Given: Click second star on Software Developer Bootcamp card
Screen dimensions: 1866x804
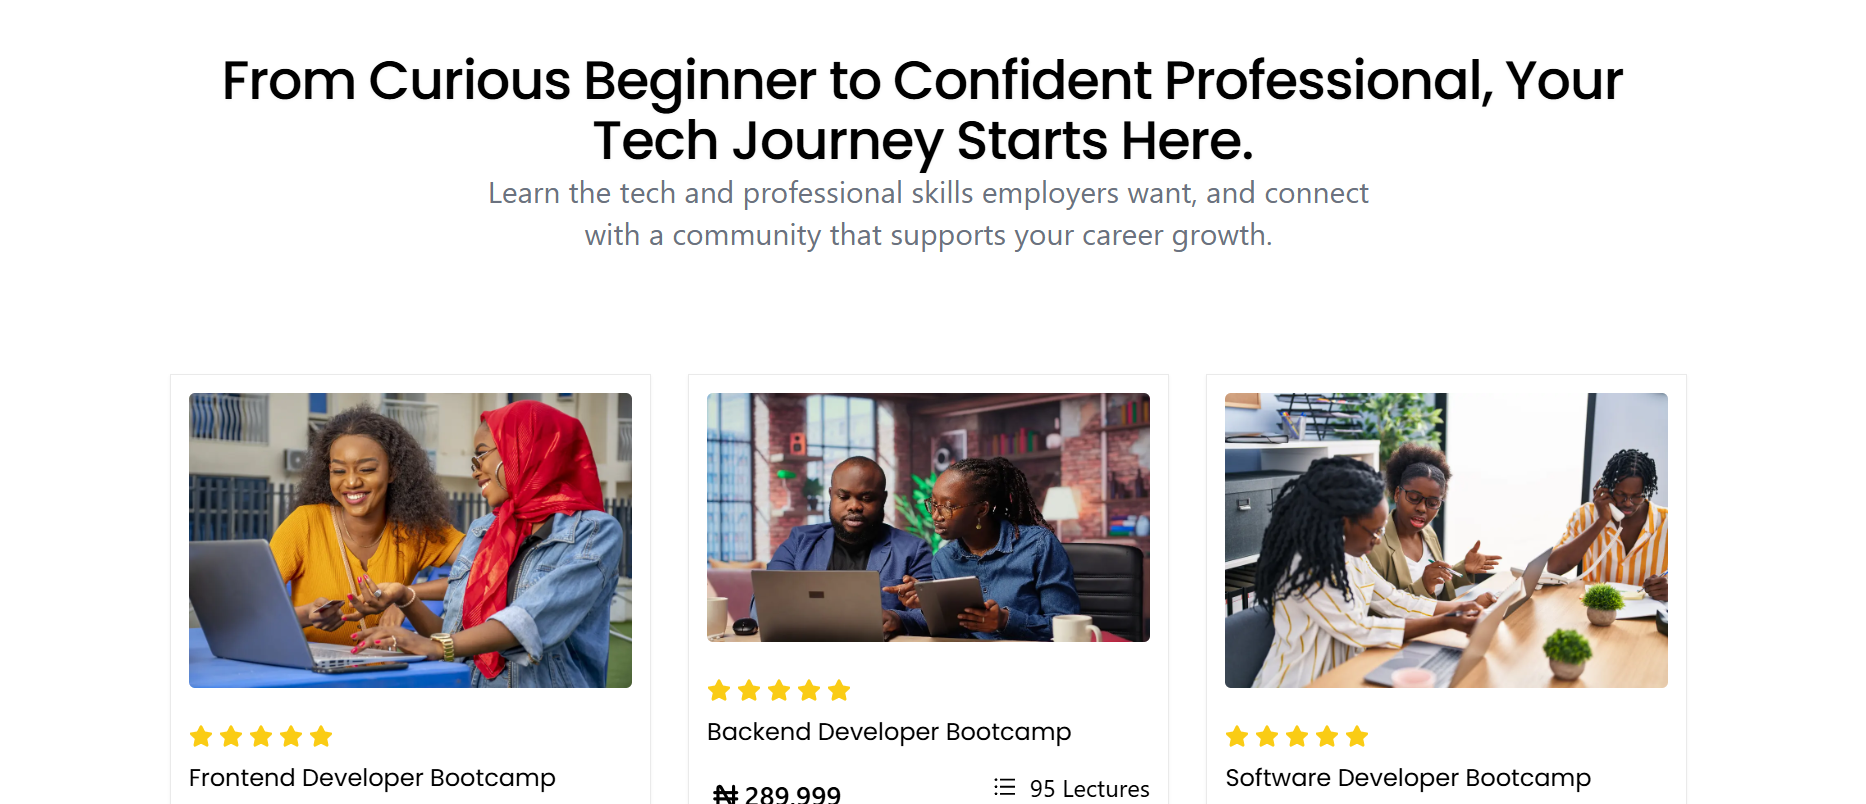Looking at the screenshot, I should click(x=1267, y=737).
